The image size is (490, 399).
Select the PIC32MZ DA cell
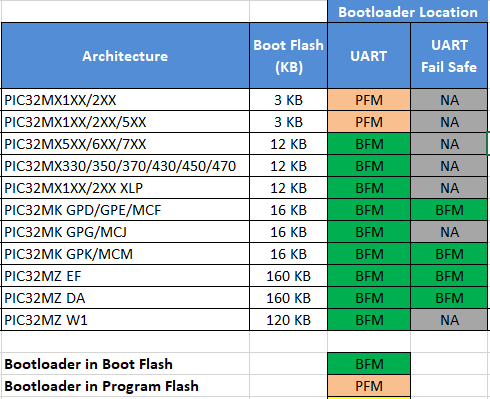[x=125, y=298]
